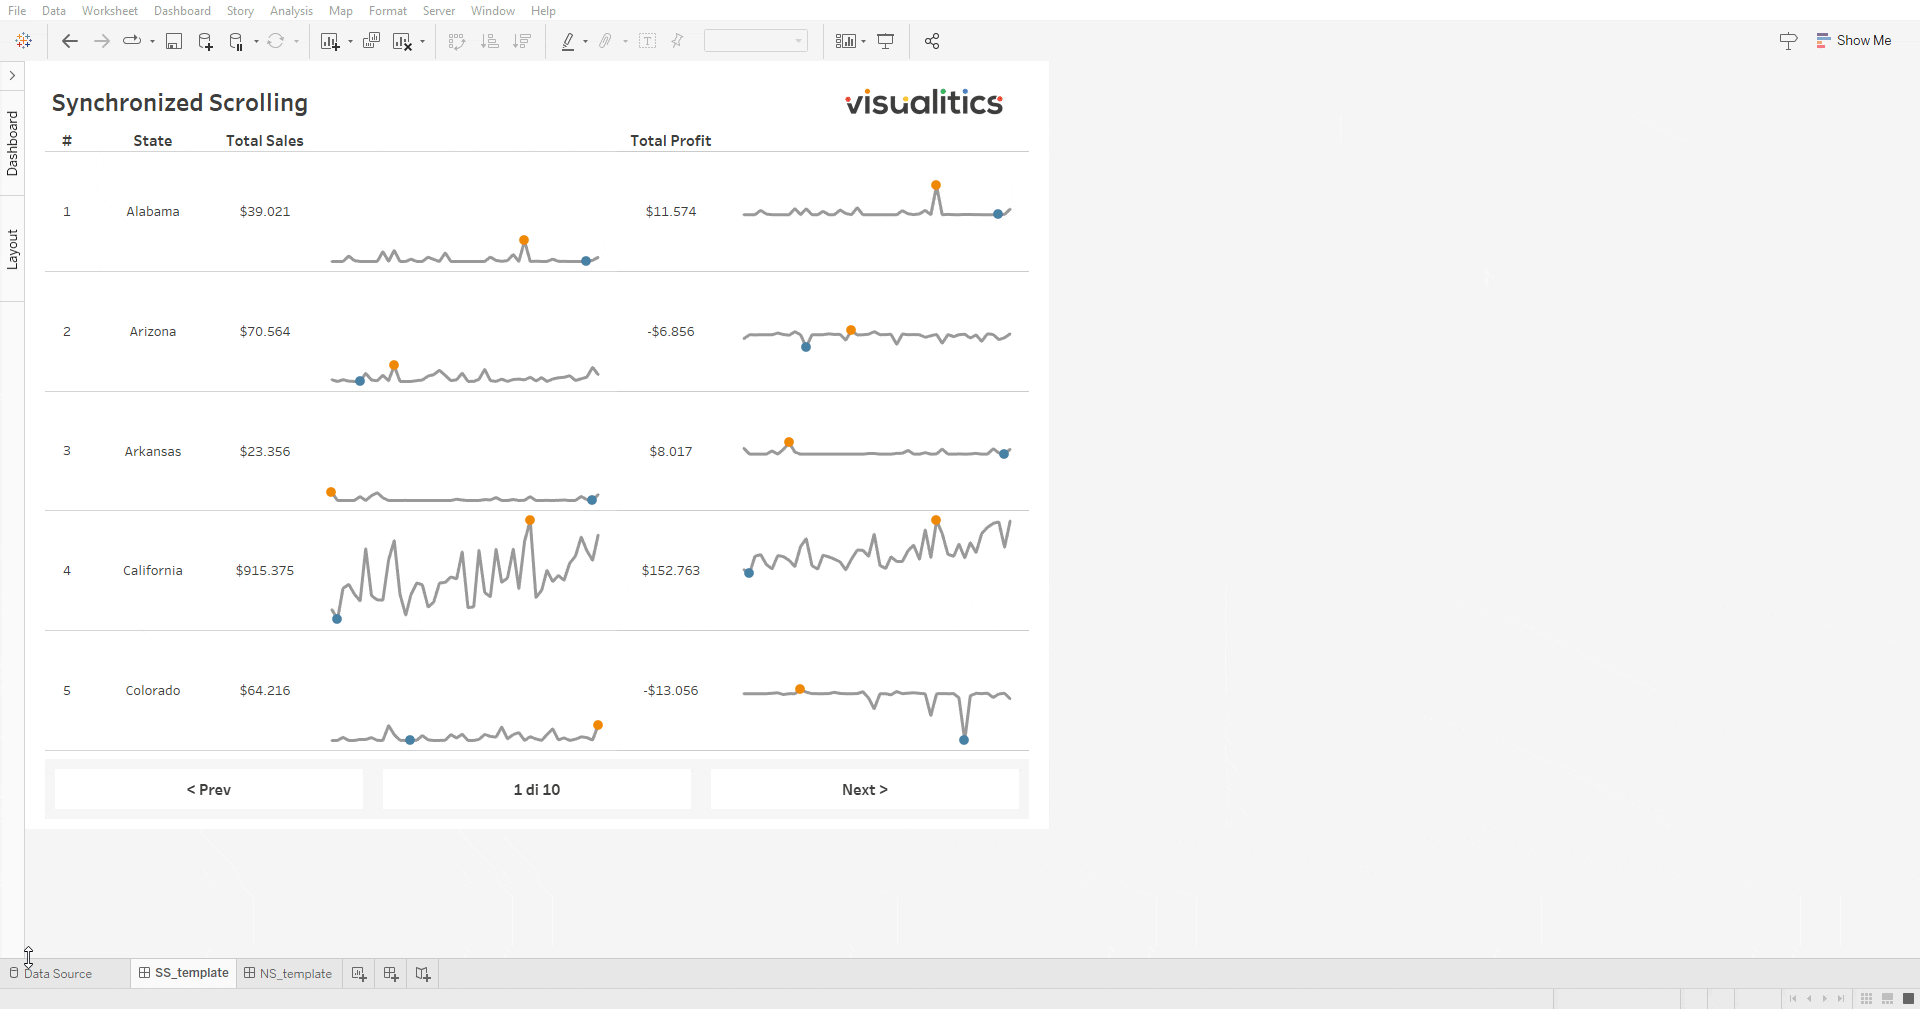Open the Fit view combo box
This screenshot has height=1009, width=1920.
tap(756, 41)
